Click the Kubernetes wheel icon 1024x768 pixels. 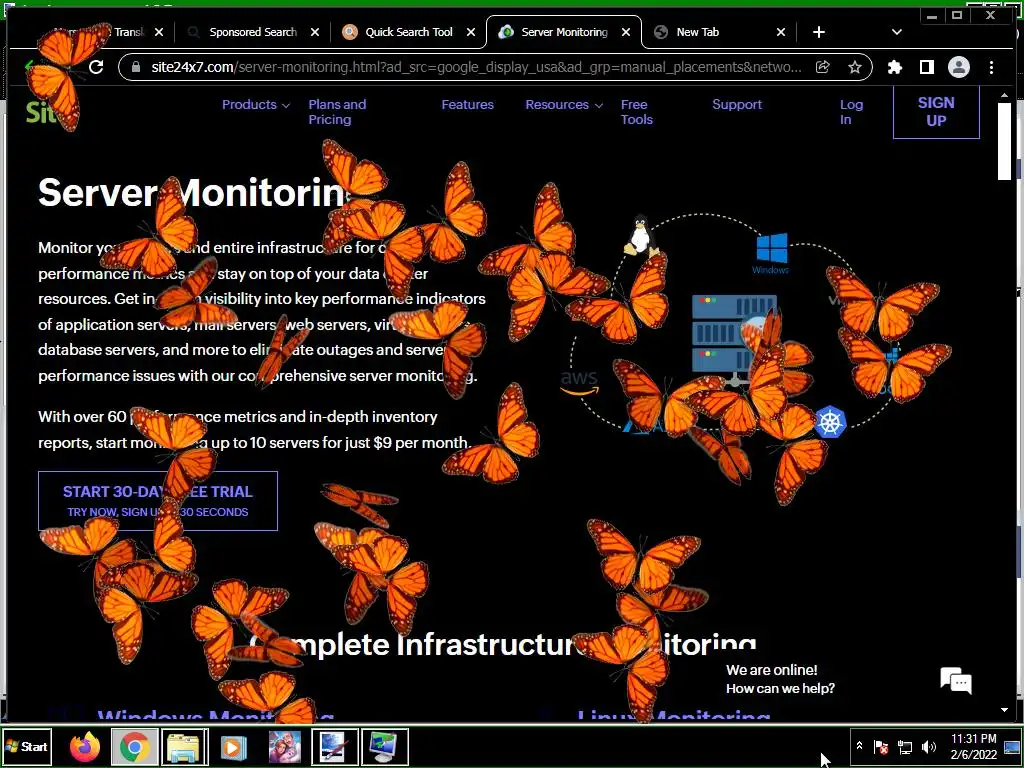tap(830, 422)
